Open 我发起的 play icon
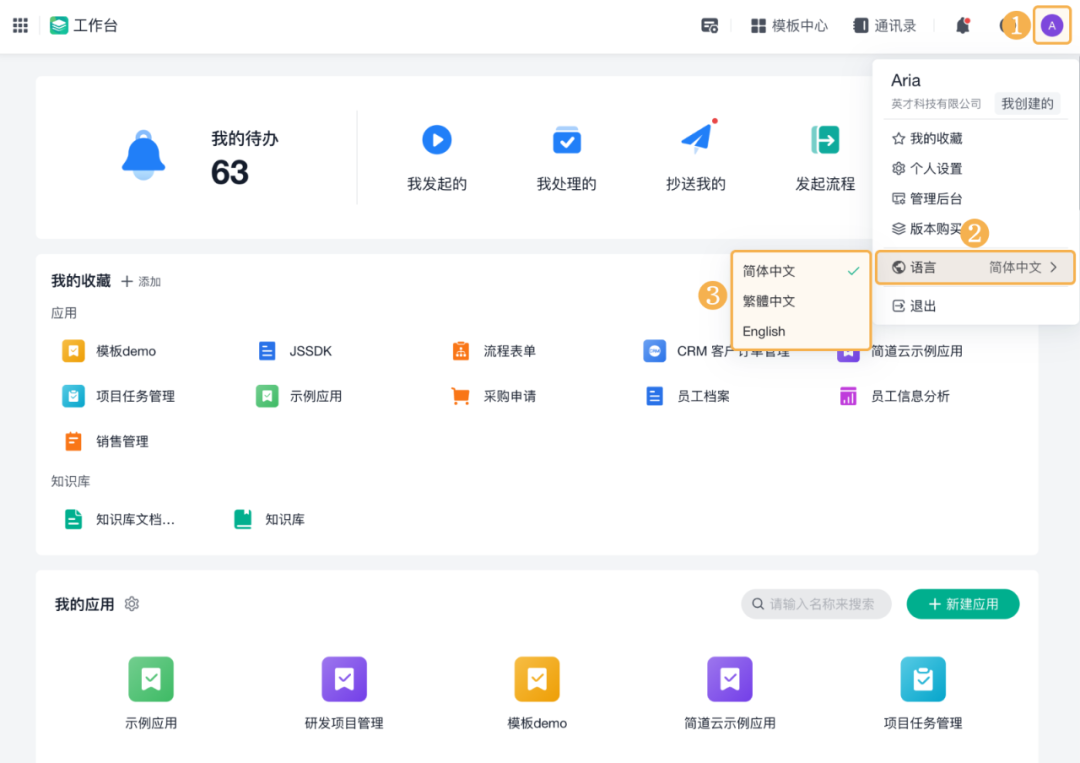The width and height of the screenshot is (1080, 763). click(x=437, y=140)
